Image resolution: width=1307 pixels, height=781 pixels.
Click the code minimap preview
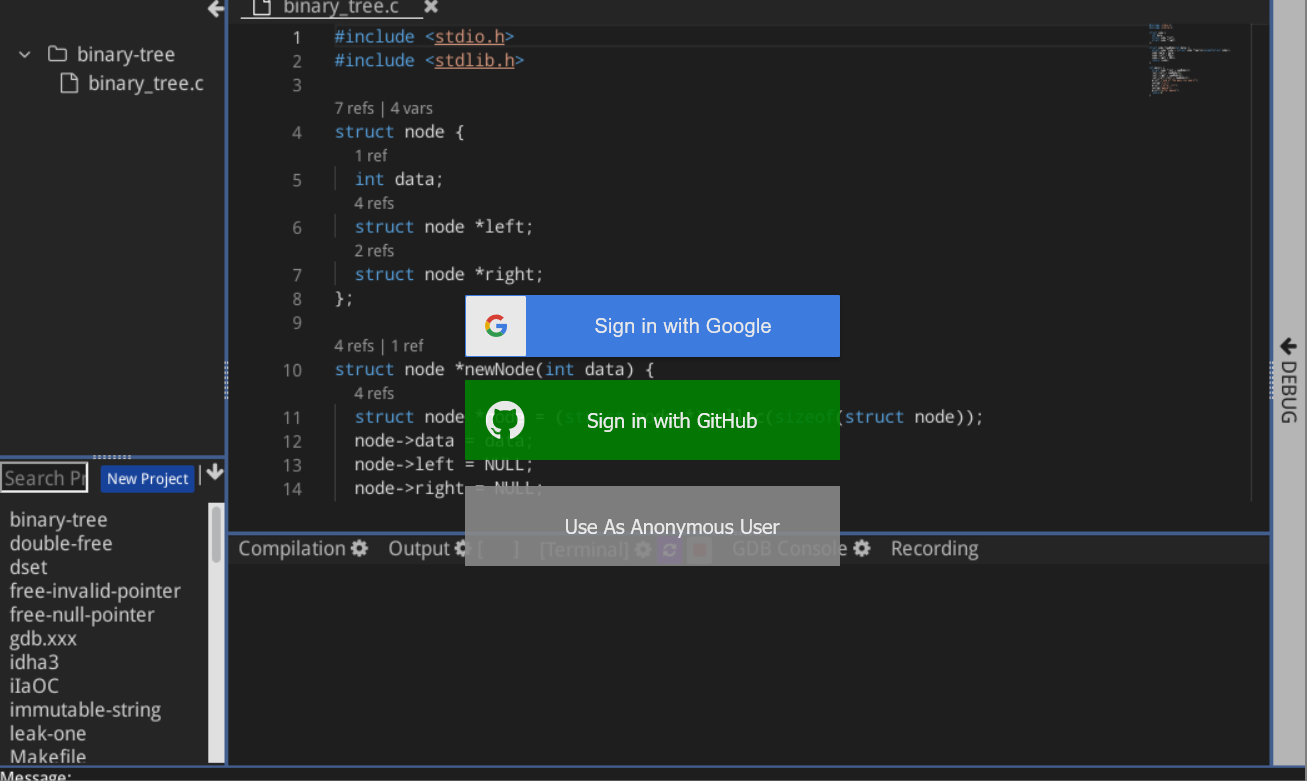pos(1190,60)
